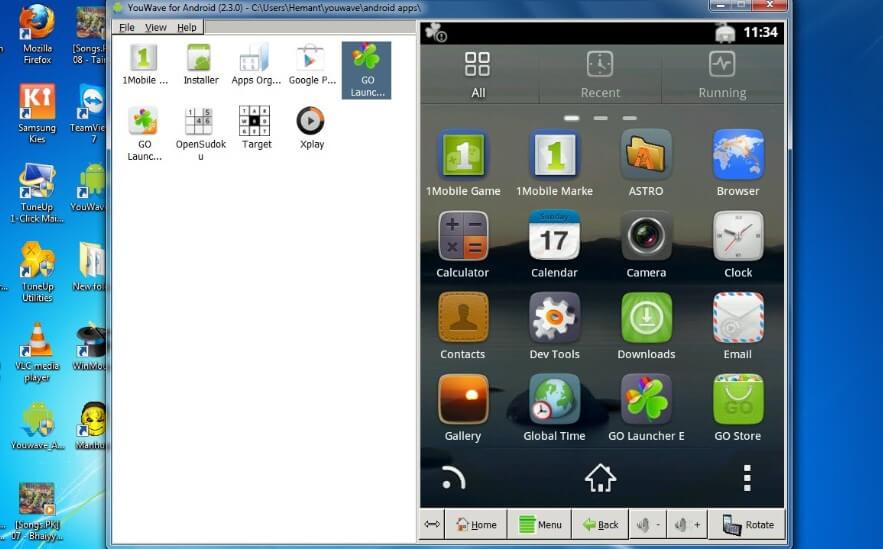Screen dimensions: 883x549
Task: Open the Downloads app
Action: coord(646,327)
